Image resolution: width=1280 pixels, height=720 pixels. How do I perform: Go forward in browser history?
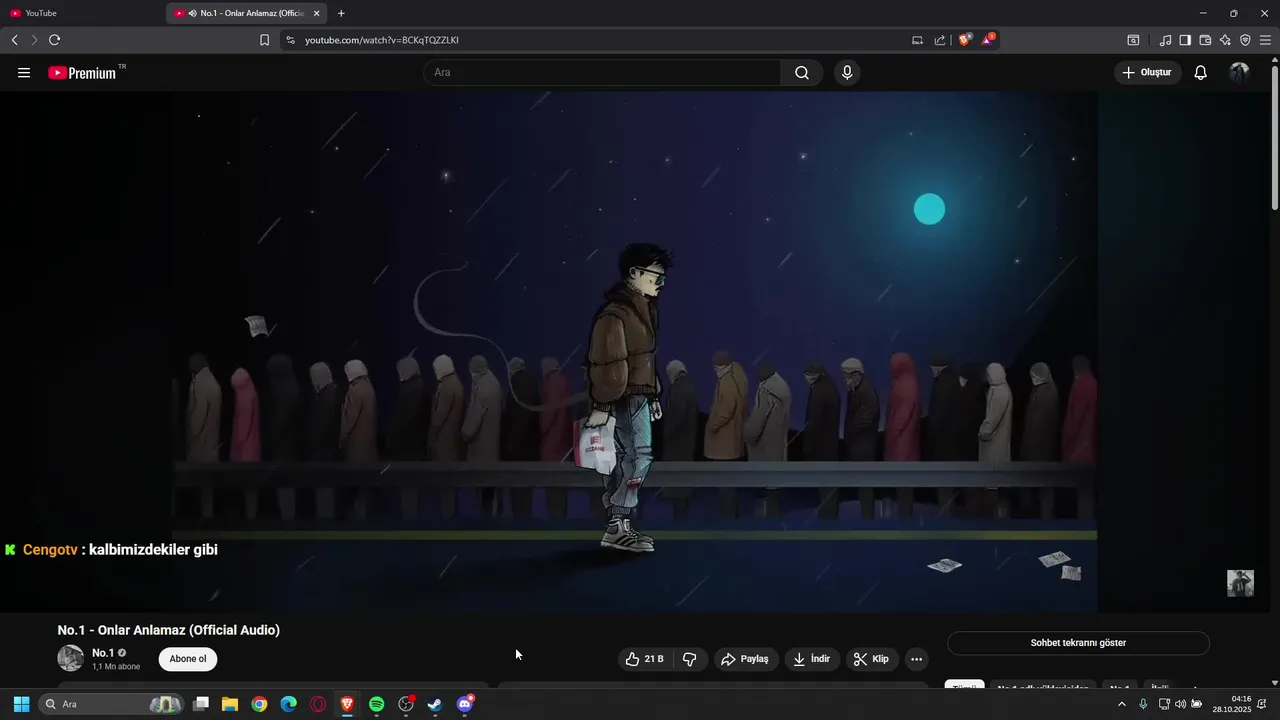coord(34,40)
